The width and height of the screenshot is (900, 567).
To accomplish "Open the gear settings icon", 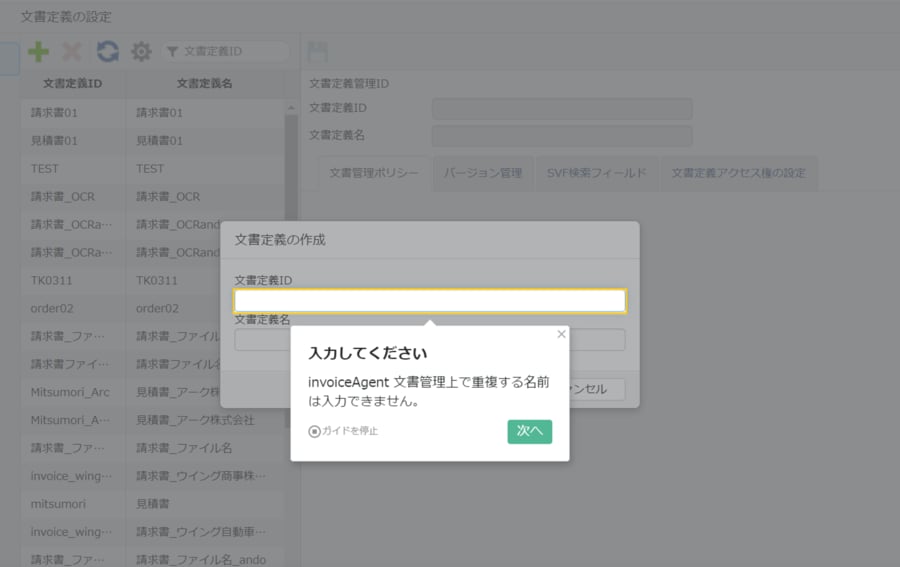I will 141,52.
